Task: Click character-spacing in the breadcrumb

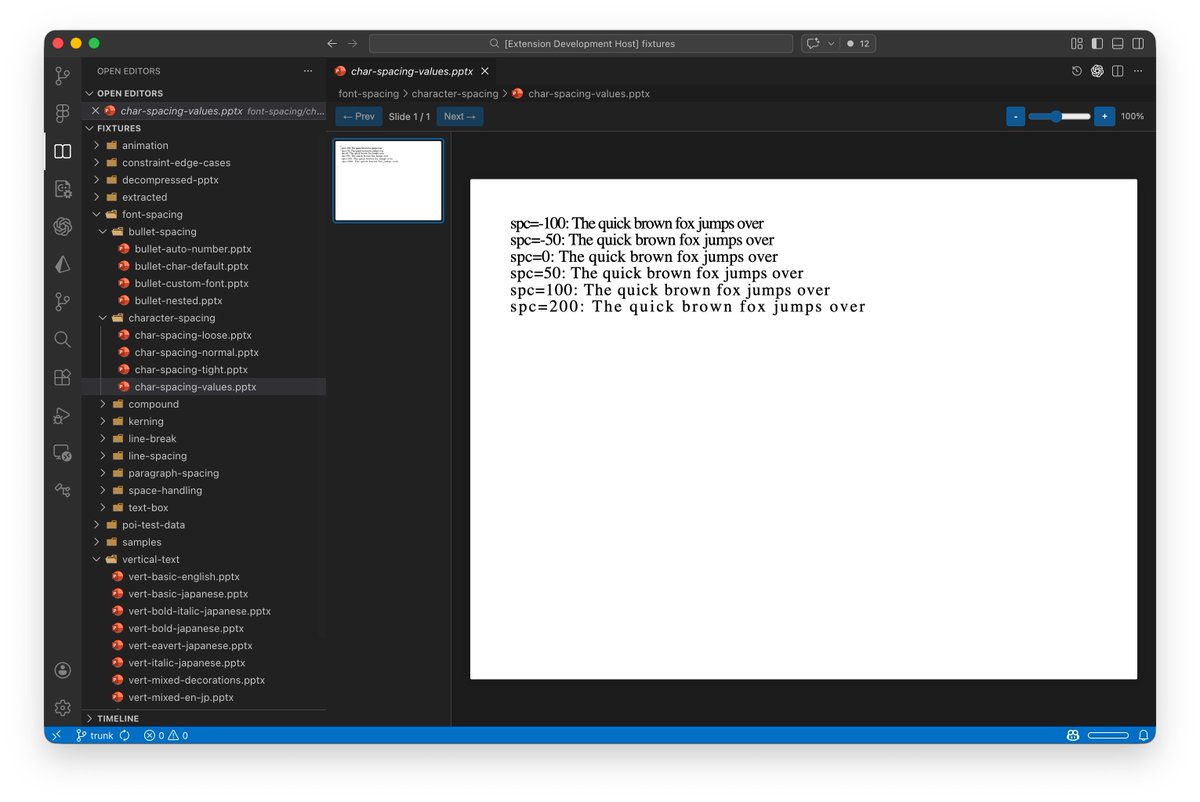Action: click(x=455, y=94)
